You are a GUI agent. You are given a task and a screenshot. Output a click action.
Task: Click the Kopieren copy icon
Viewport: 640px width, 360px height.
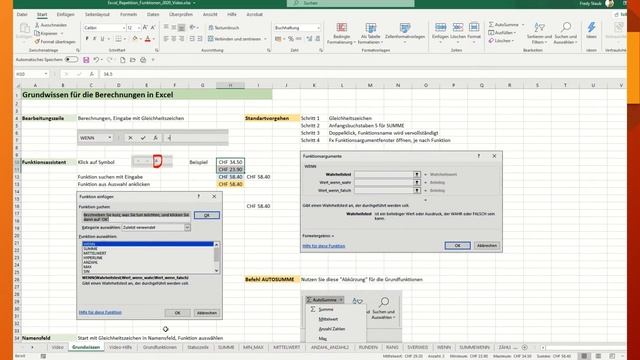point(37,33)
